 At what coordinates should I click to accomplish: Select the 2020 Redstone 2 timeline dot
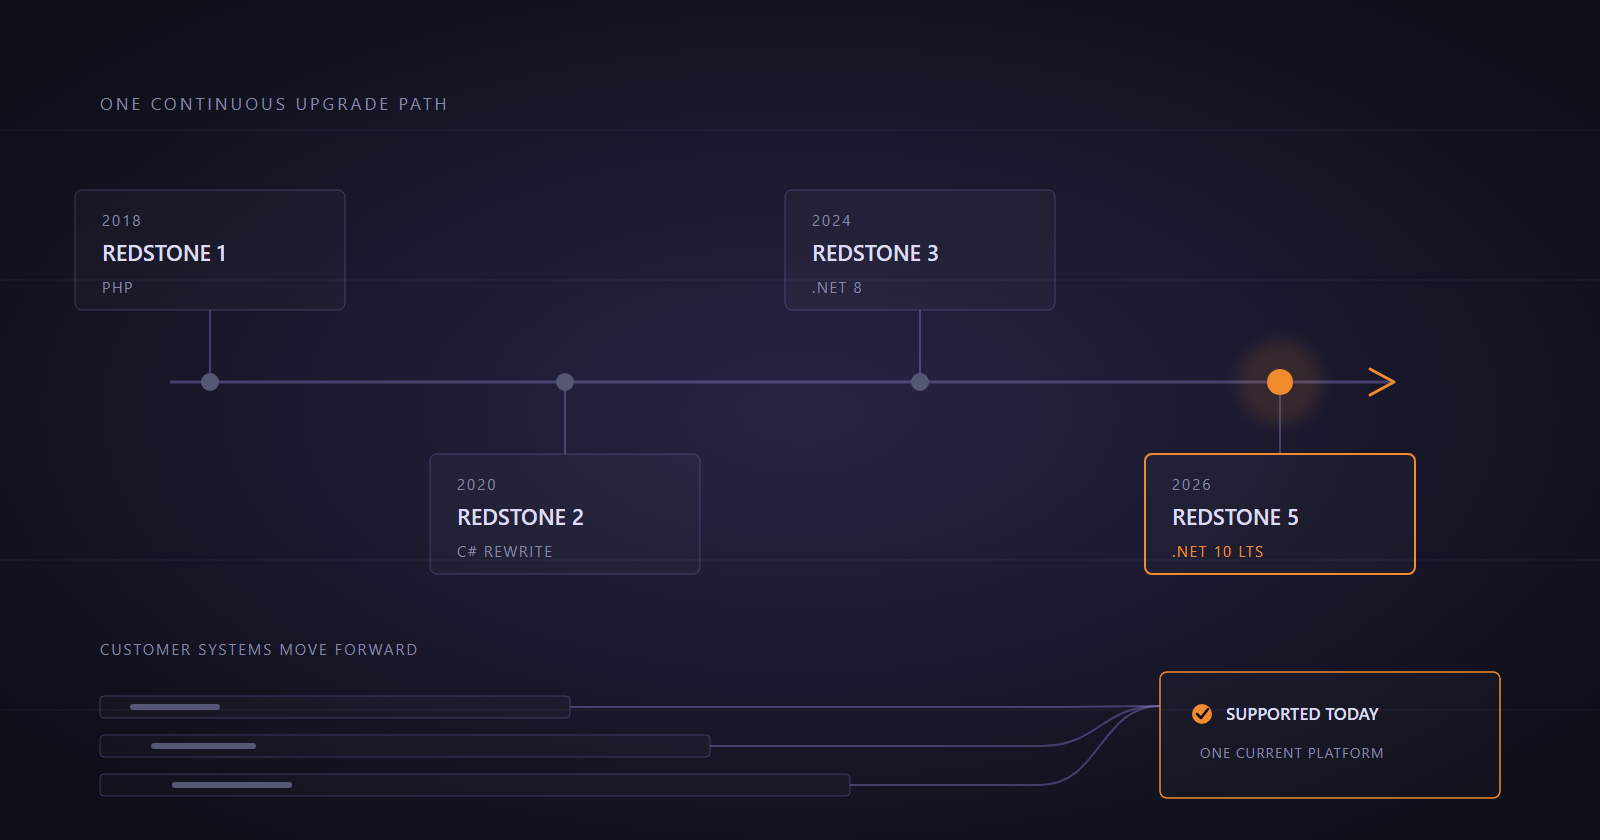coord(565,382)
